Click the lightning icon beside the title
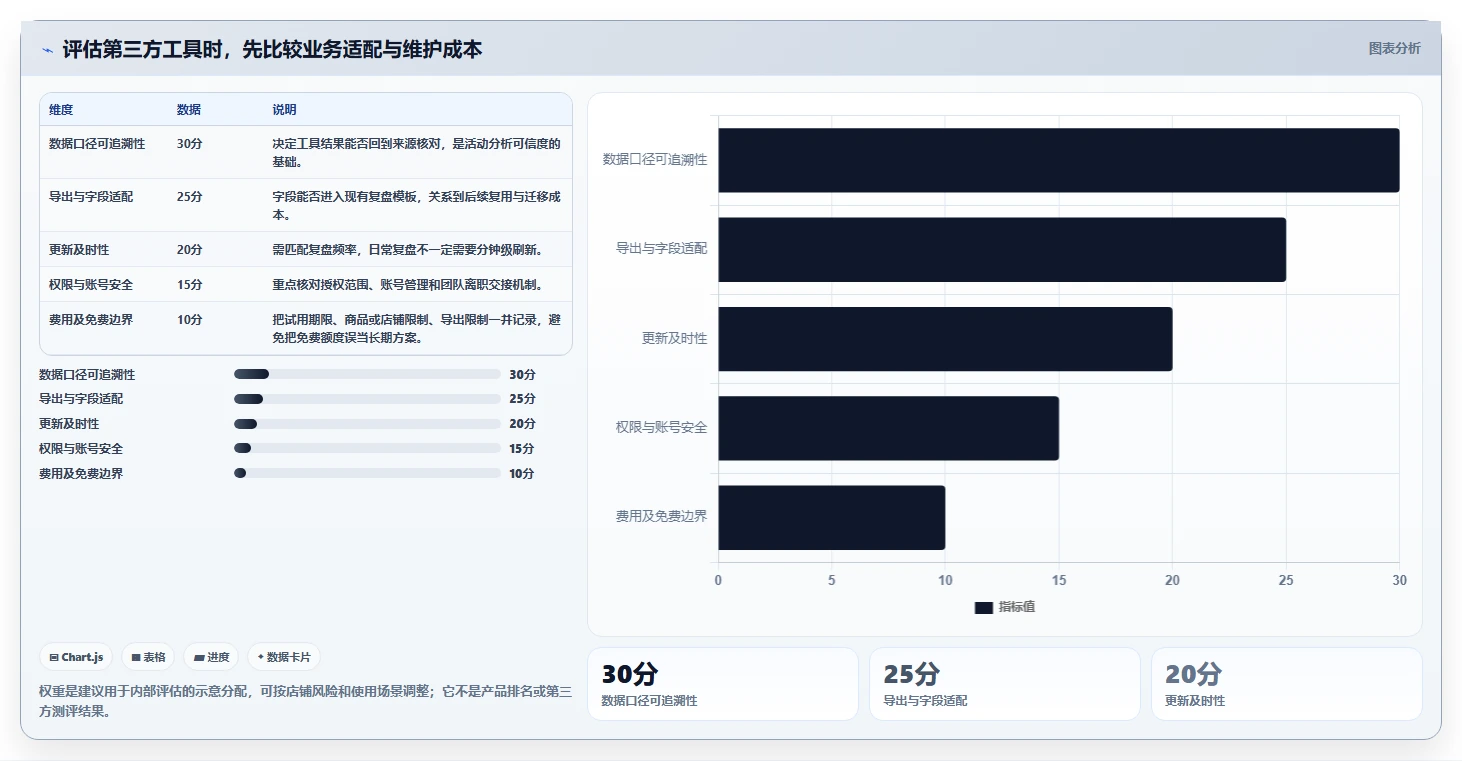This screenshot has width=1462, height=761. point(47,50)
